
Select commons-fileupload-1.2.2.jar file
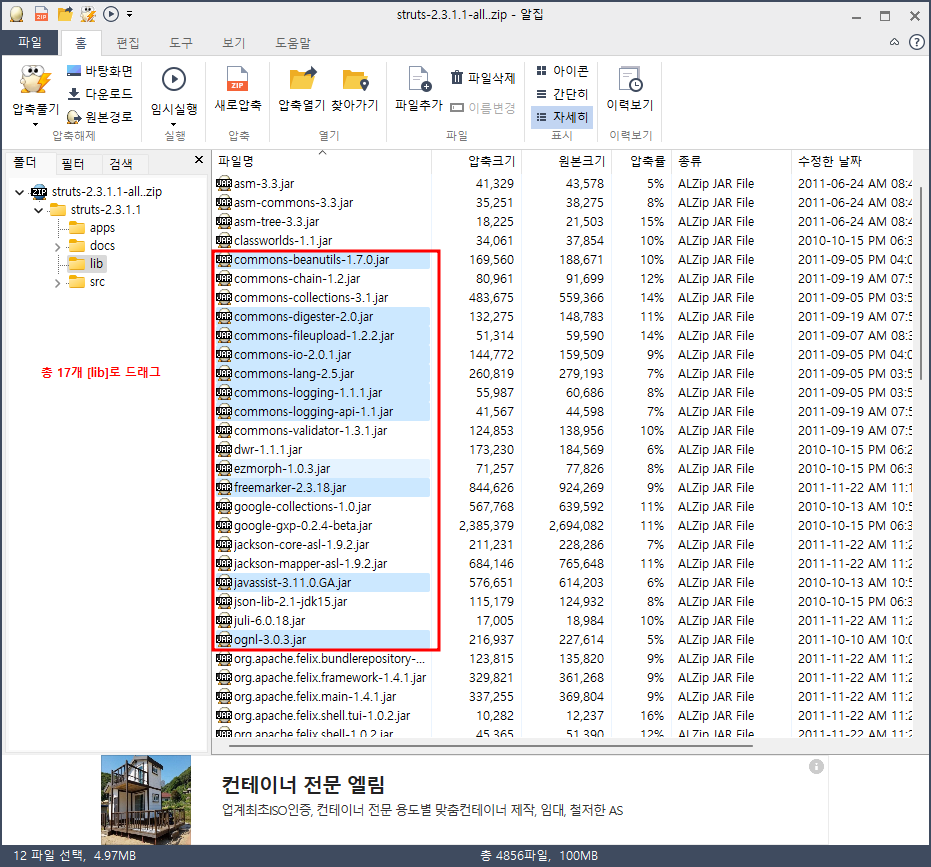click(321, 336)
